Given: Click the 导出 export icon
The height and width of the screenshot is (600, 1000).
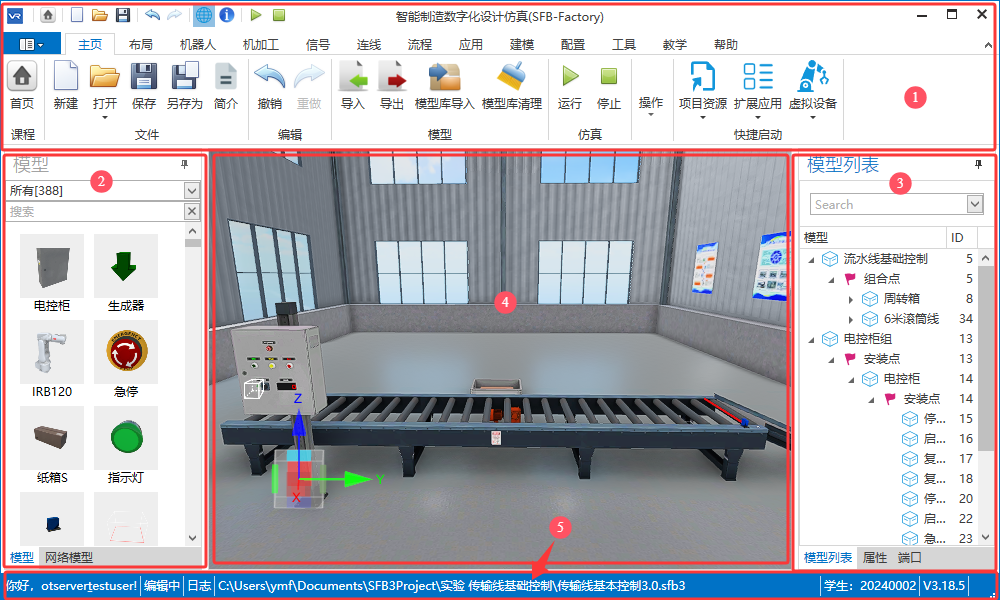Looking at the screenshot, I should pos(392,78).
